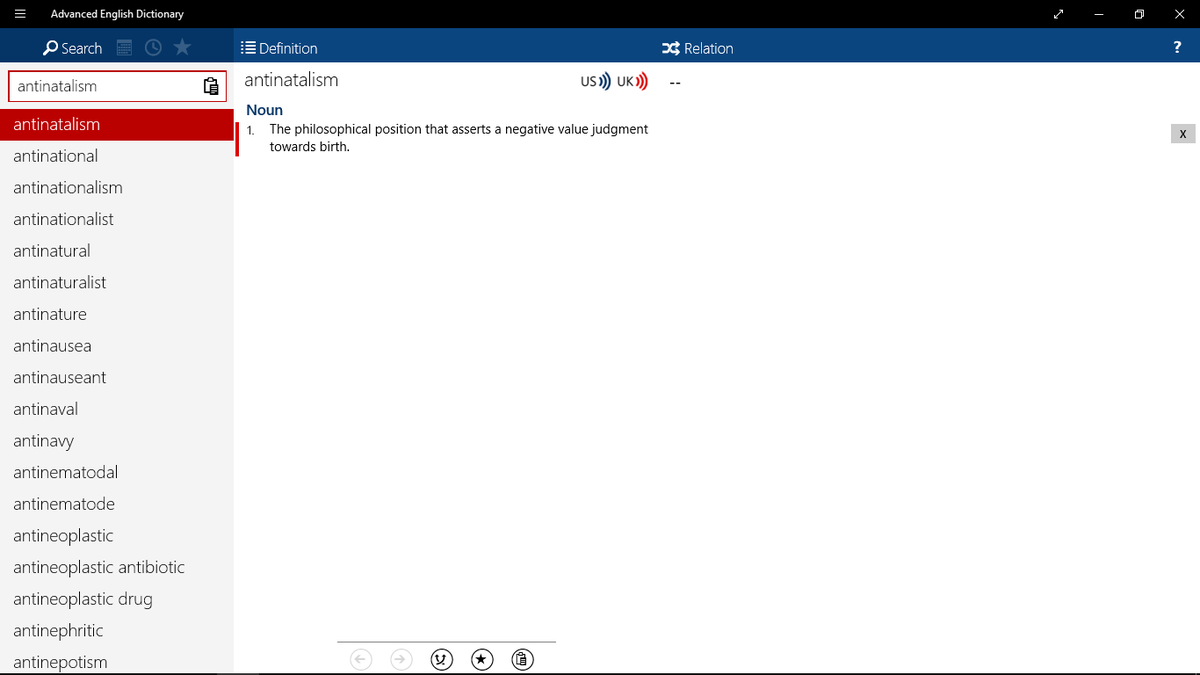Image resolution: width=1200 pixels, height=675 pixels.
Task: Select antinatalism in word list
Action: pos(116,125)
